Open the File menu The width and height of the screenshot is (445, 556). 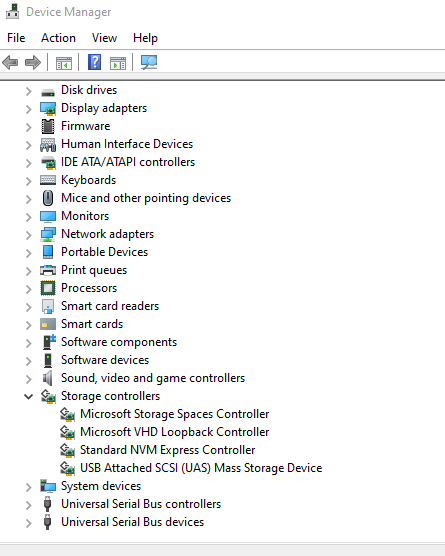(x=16, y=38)
